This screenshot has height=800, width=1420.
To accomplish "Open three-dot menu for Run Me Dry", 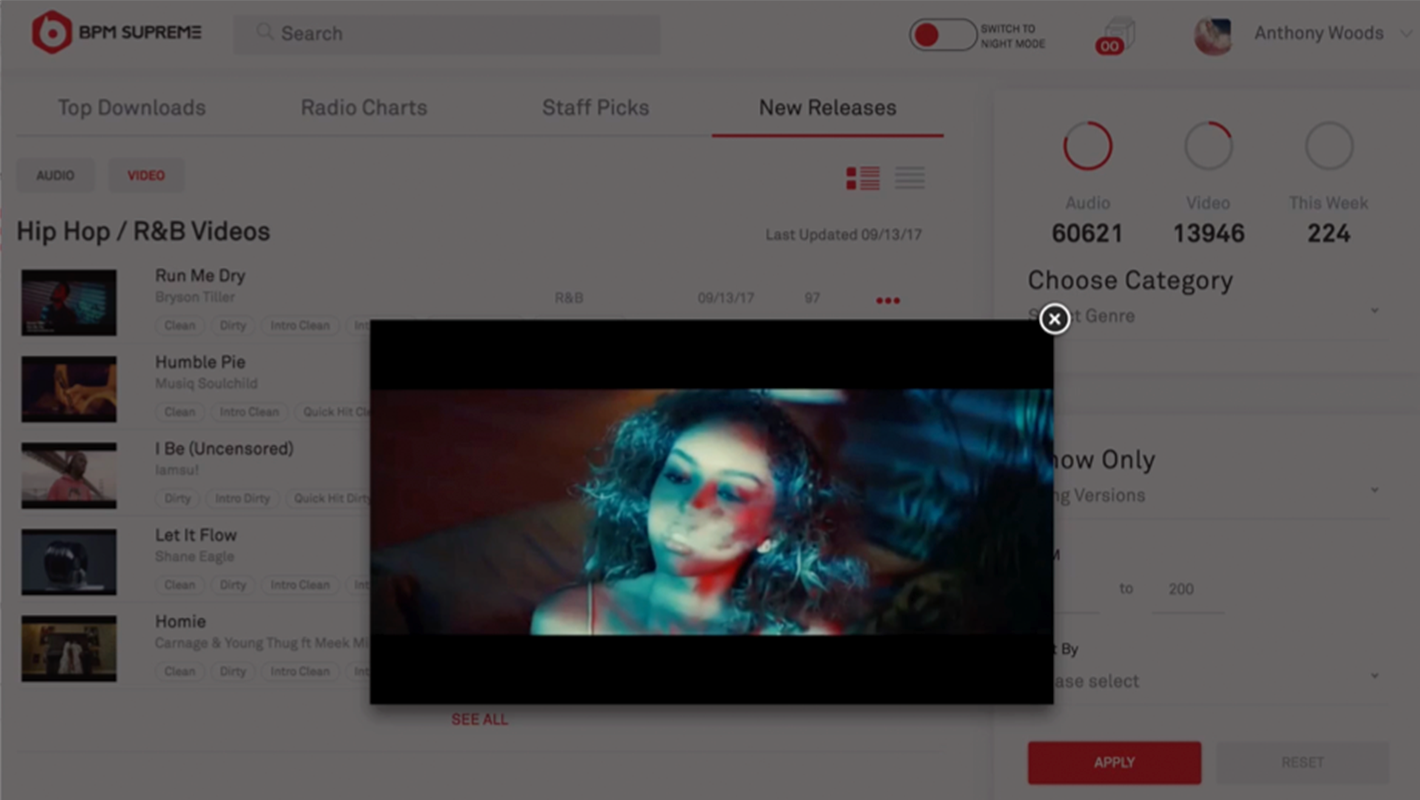I will click(887, 300).
